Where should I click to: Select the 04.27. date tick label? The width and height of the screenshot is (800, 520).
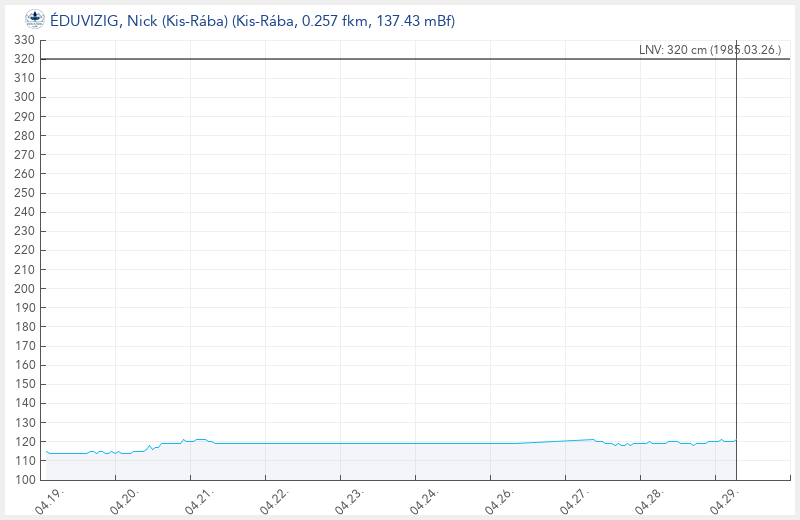tap(573, 499)
